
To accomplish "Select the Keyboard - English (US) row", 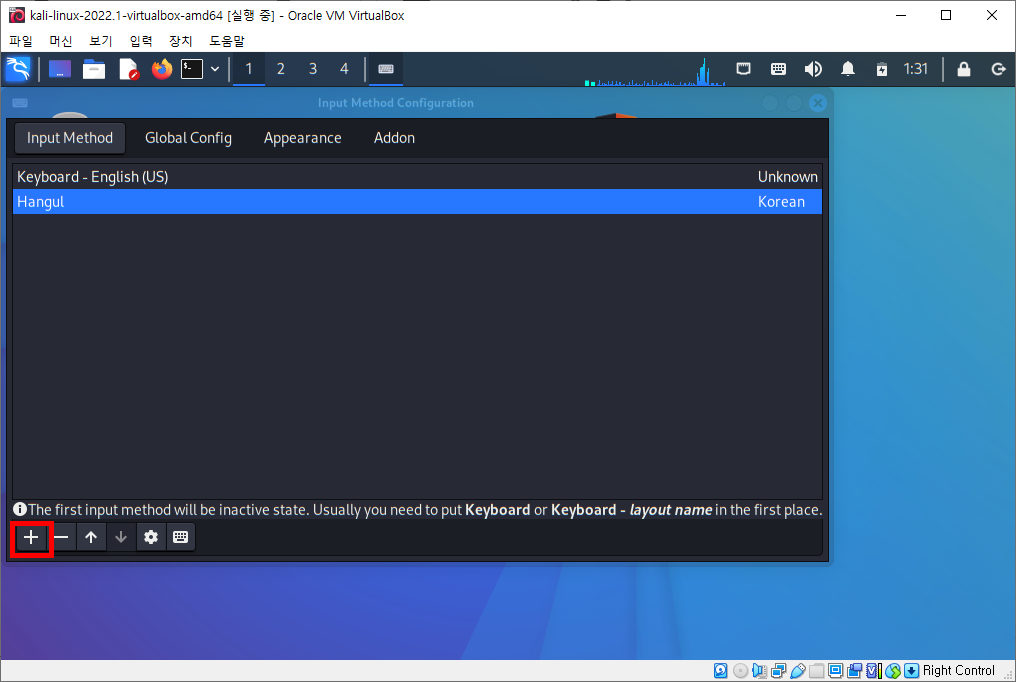I will pyautogui.click(x=417, y=177).
